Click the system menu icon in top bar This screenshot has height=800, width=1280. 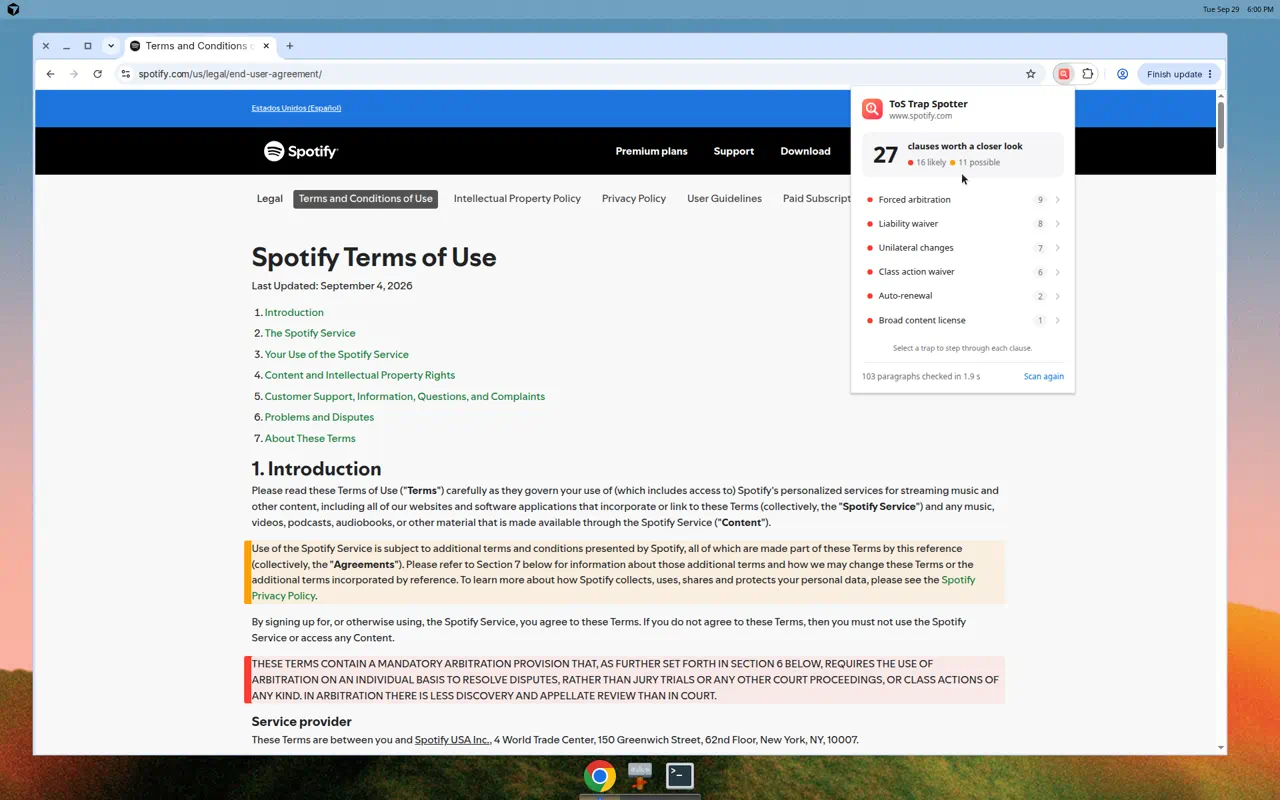pos(13,9)
